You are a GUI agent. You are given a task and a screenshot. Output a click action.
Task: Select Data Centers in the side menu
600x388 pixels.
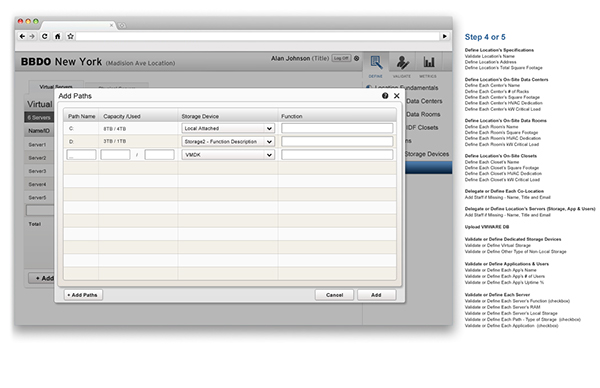[x=424, y=101]
